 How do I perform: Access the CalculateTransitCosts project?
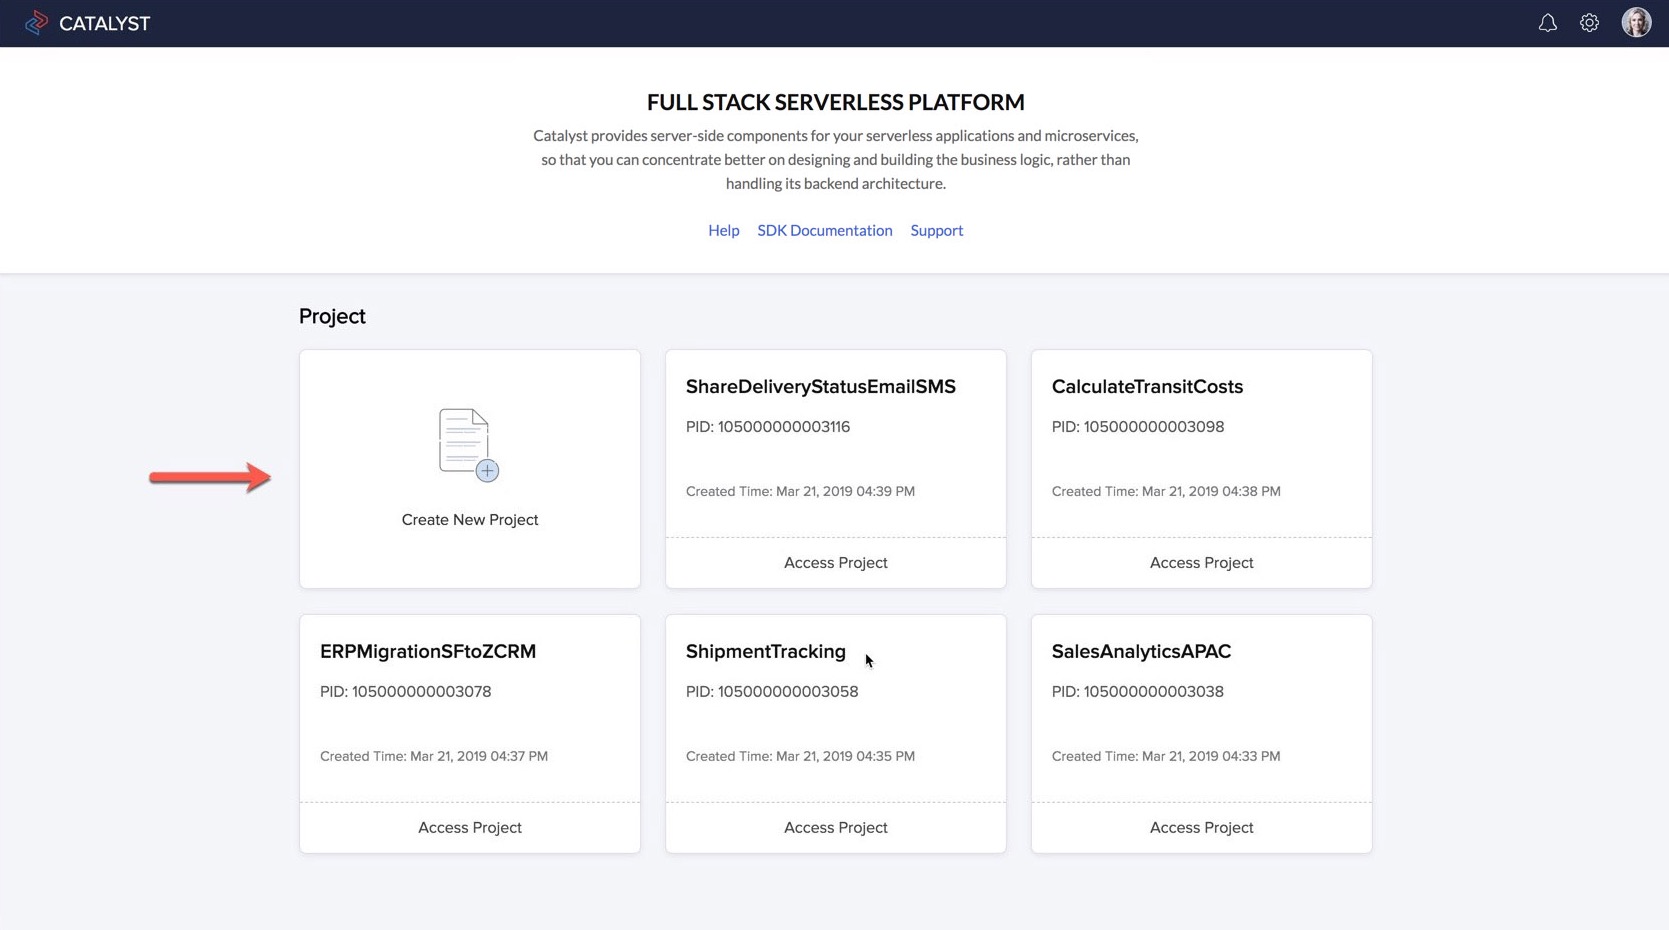point(1201,562)
